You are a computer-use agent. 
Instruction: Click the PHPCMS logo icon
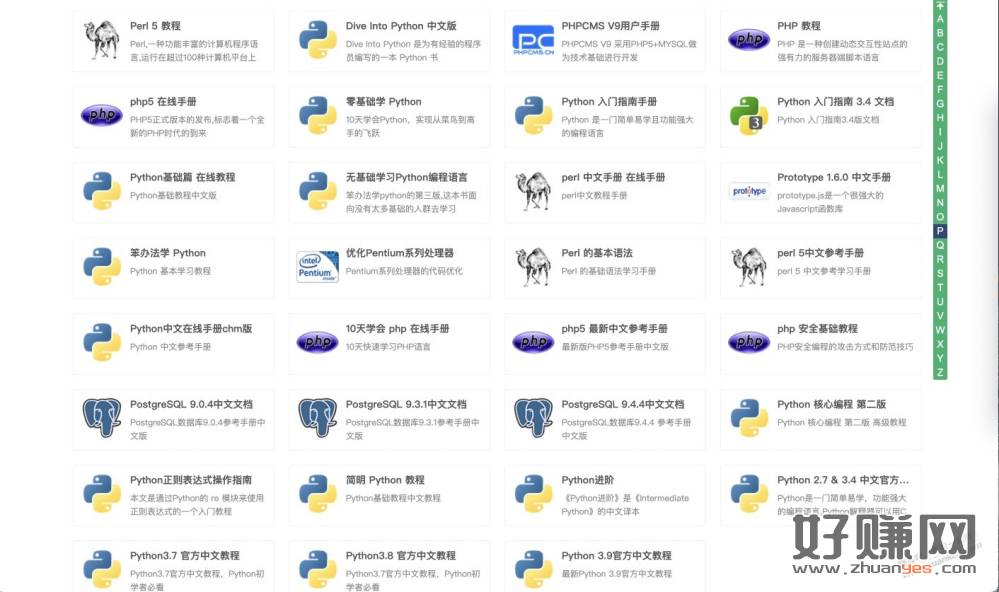tap(533, 40)
